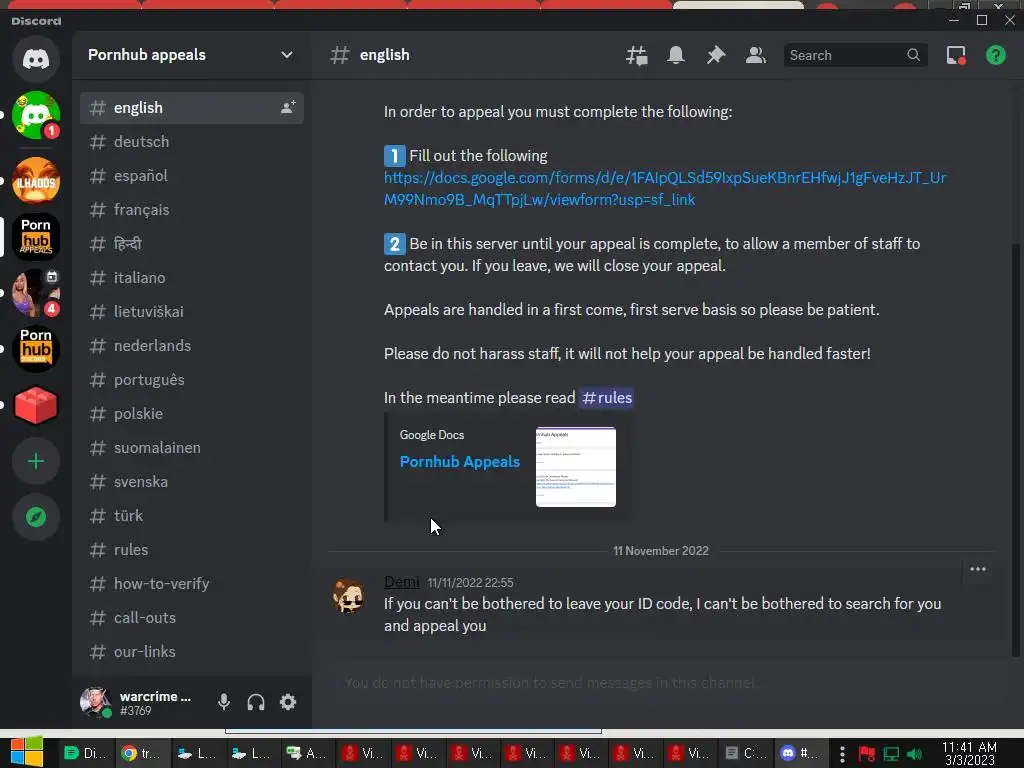
Task: Select the polskie channel
Action: 191,413
